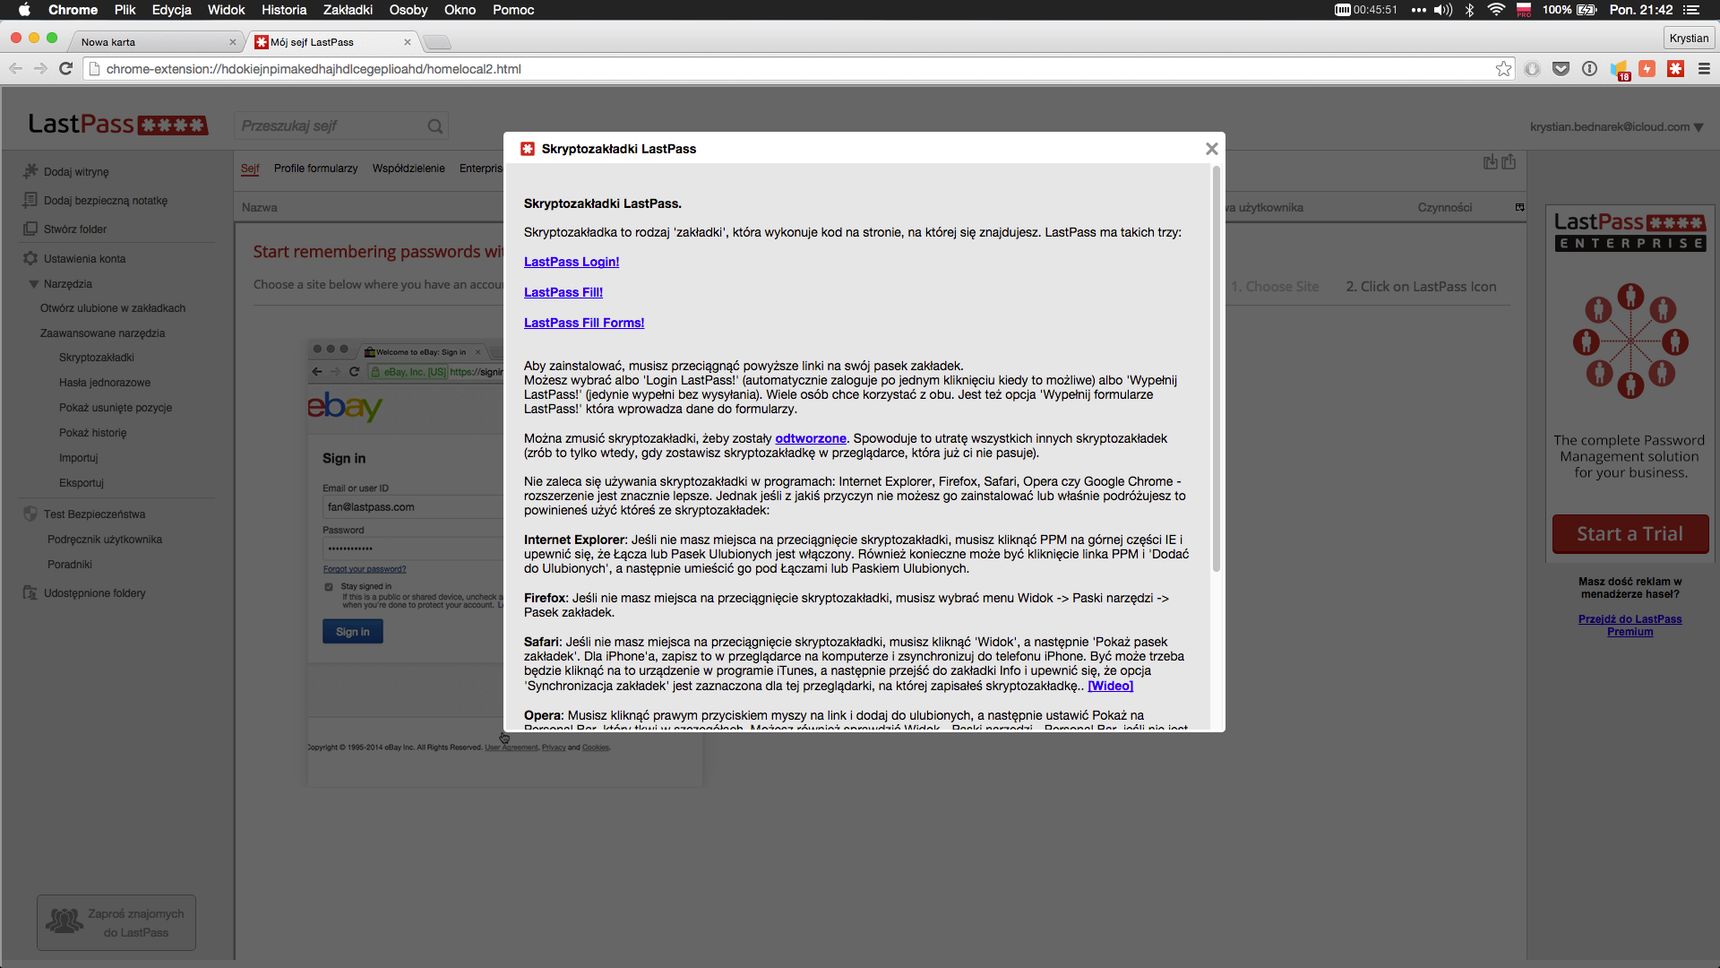Switch to the Sejf tab
1720x968 pixels.
click(250, 168)
